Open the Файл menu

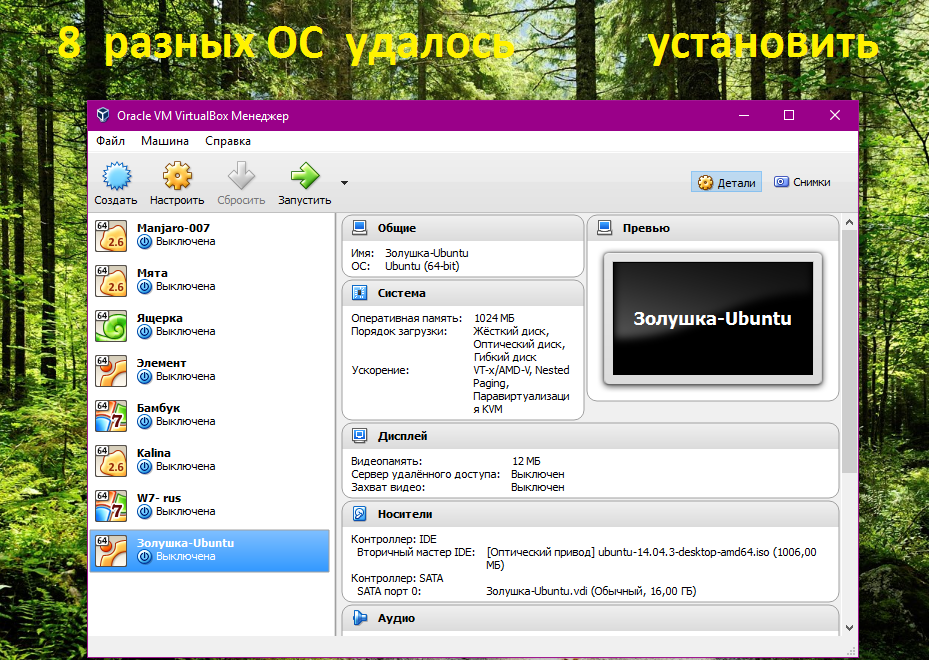click(x=110, y=141)
